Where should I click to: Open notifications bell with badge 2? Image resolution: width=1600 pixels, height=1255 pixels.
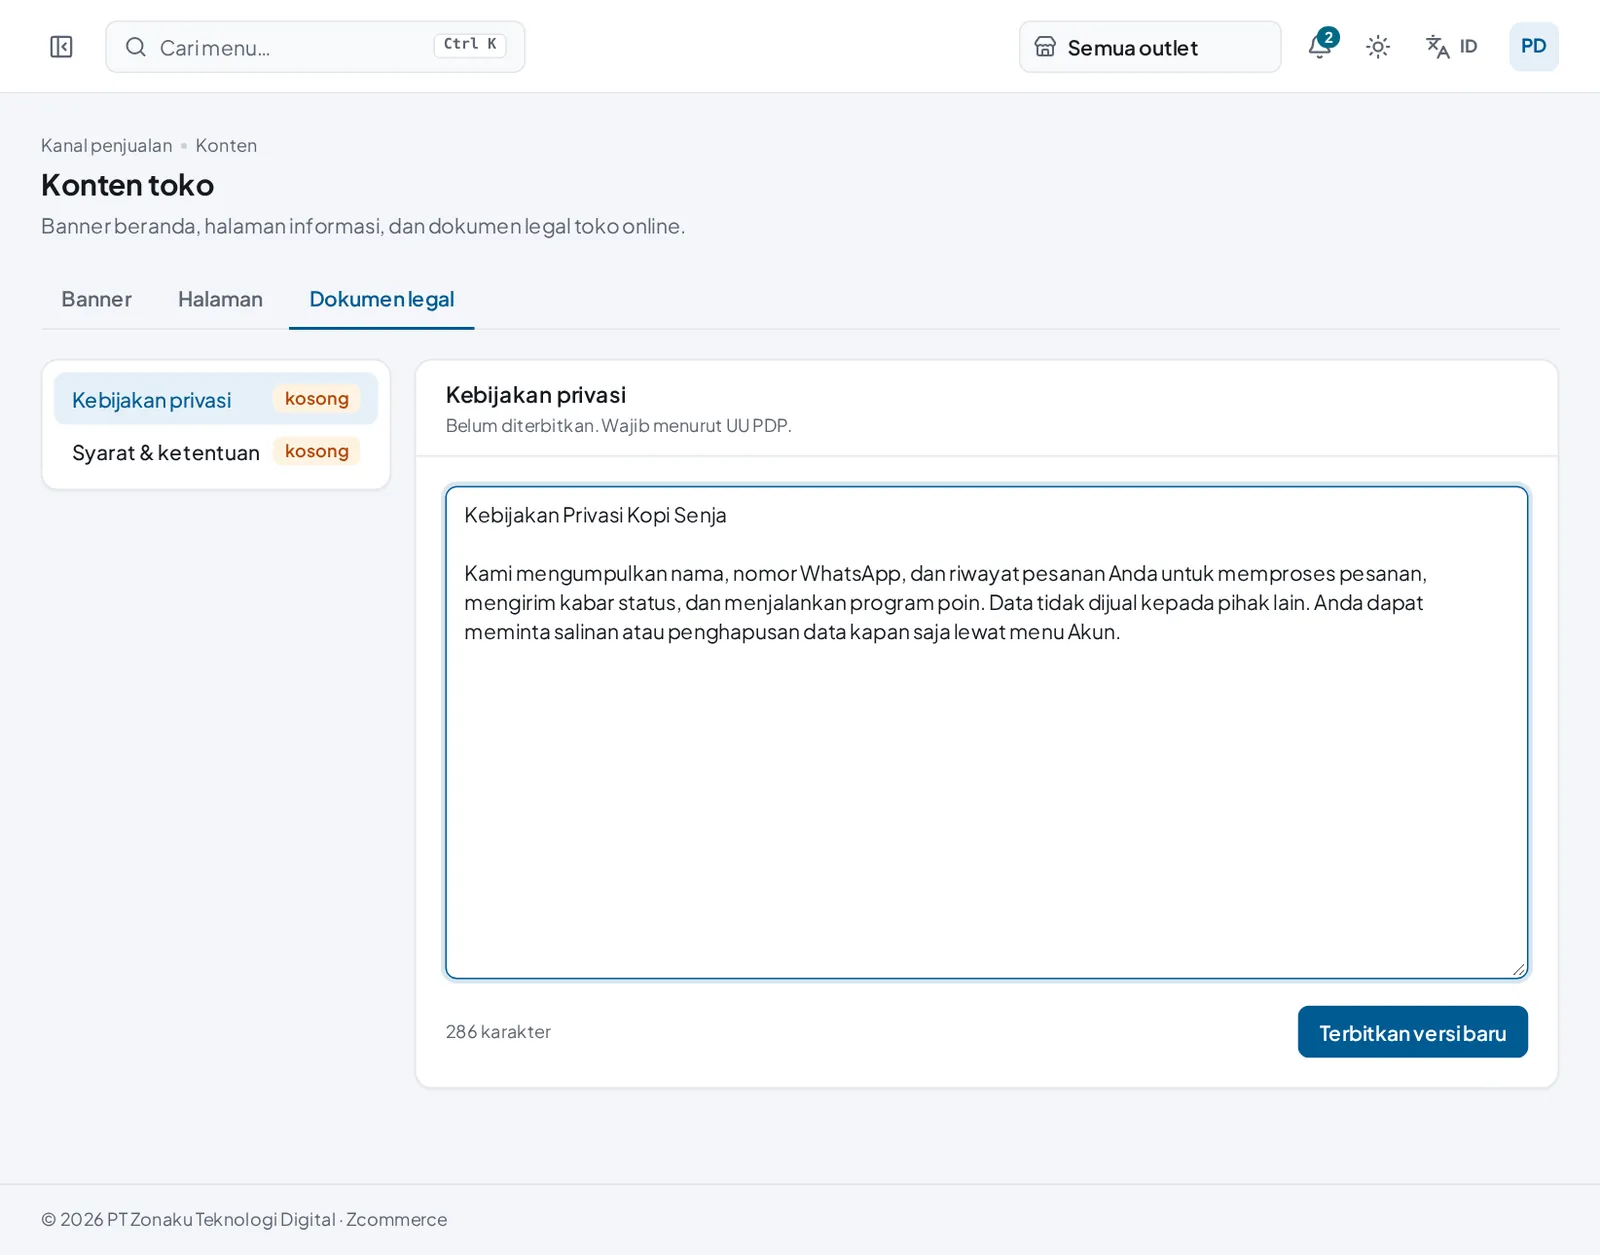(x=1321, y=45)
